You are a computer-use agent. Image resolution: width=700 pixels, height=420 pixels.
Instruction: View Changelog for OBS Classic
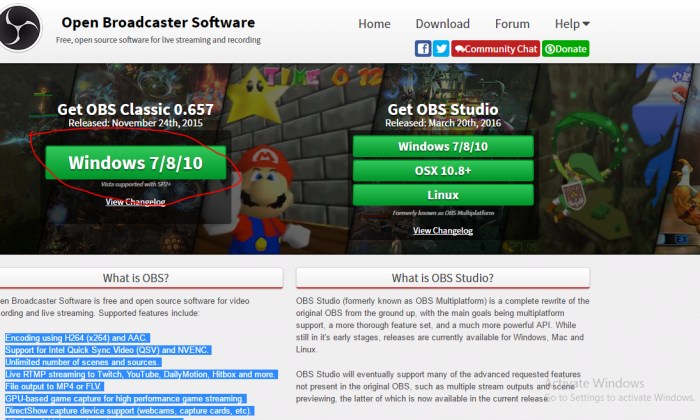tap(135, 202)
